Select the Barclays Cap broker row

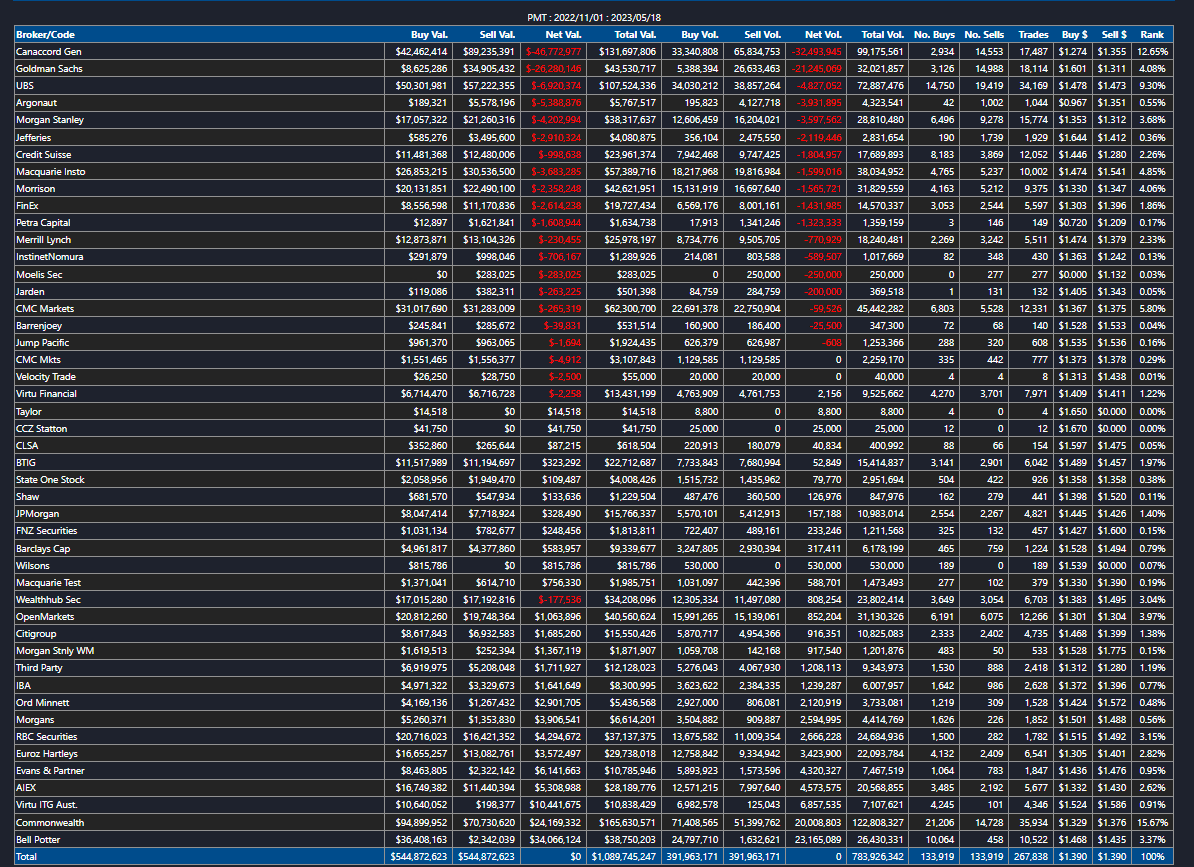pos(594,549)
